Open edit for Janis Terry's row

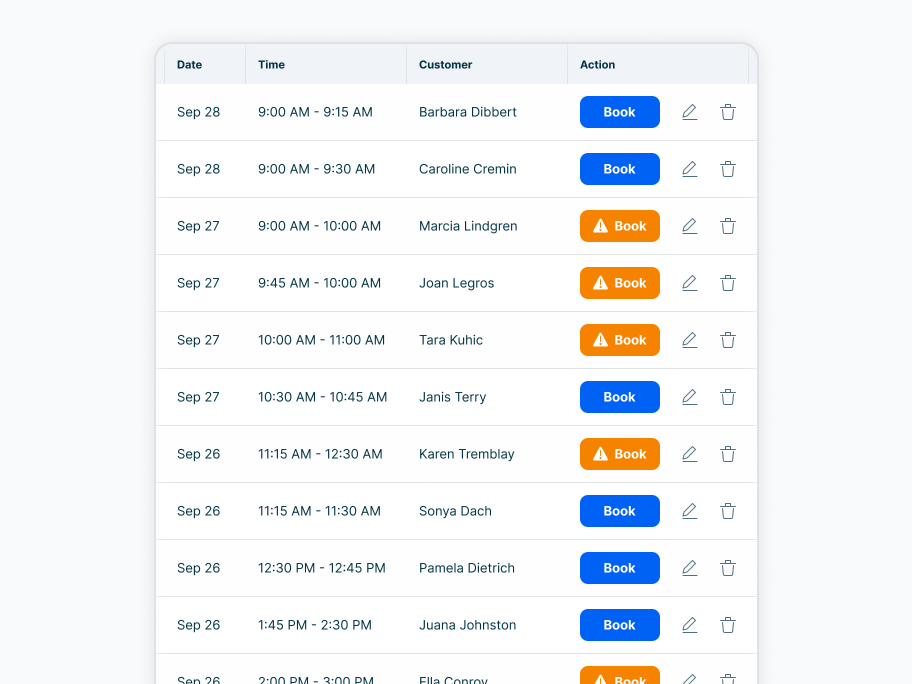(689, 397)
